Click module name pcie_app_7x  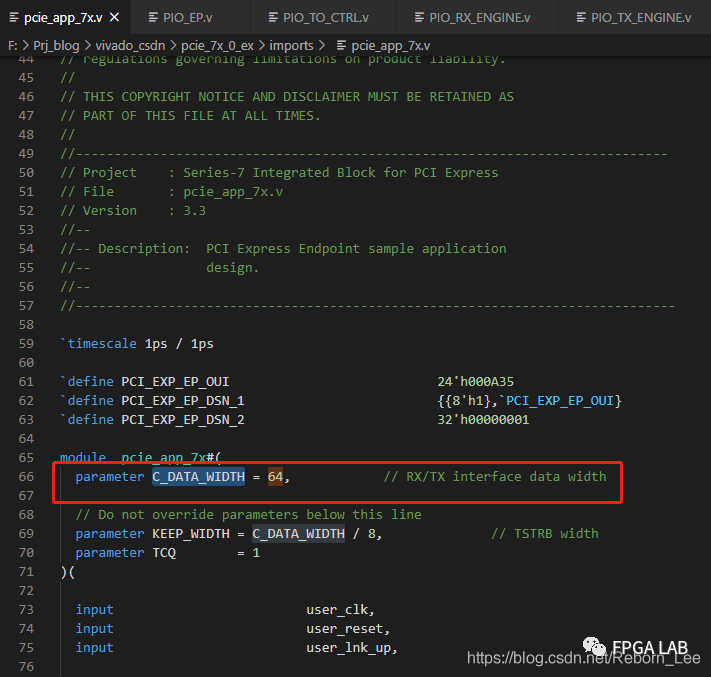click(x=164, y=457)
